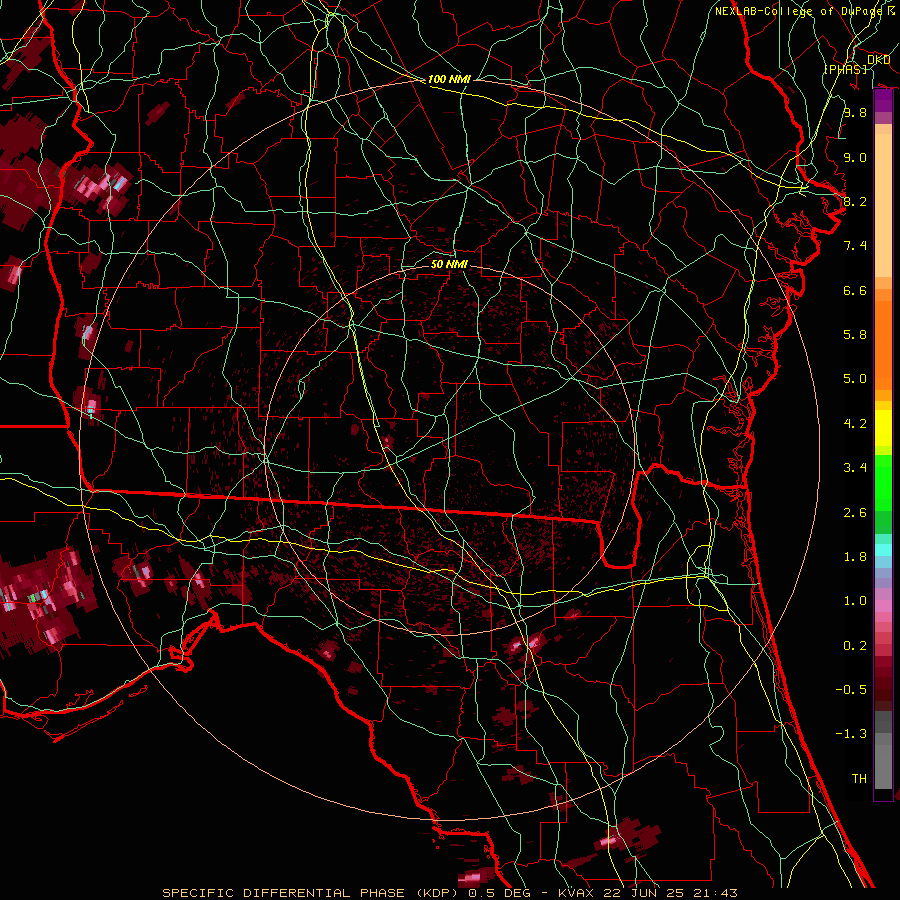Click the 8.2 color scale value
This screenshot has width=900, height=900.
pyautogui.click(x=855, y=201)
